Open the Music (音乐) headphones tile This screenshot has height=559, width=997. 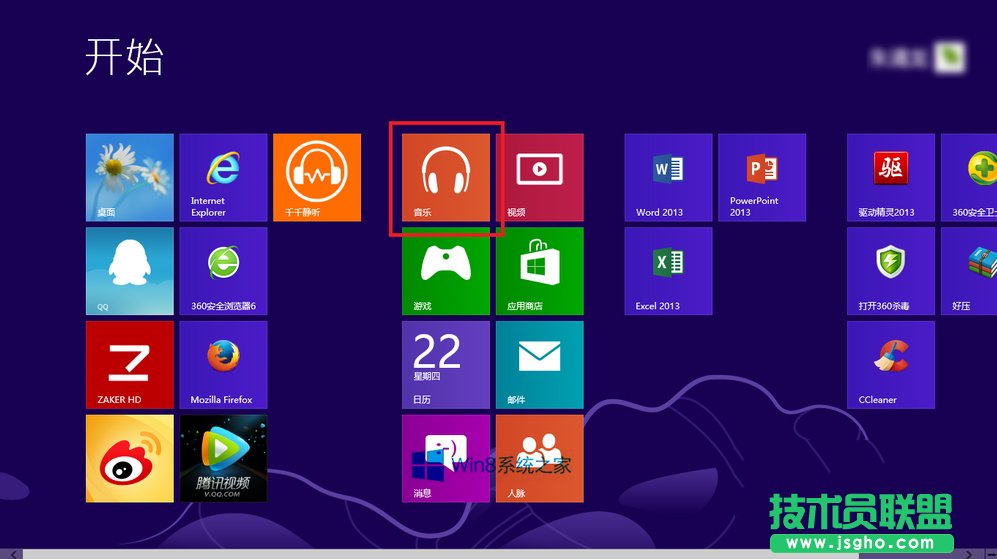(x=446, y=177)
